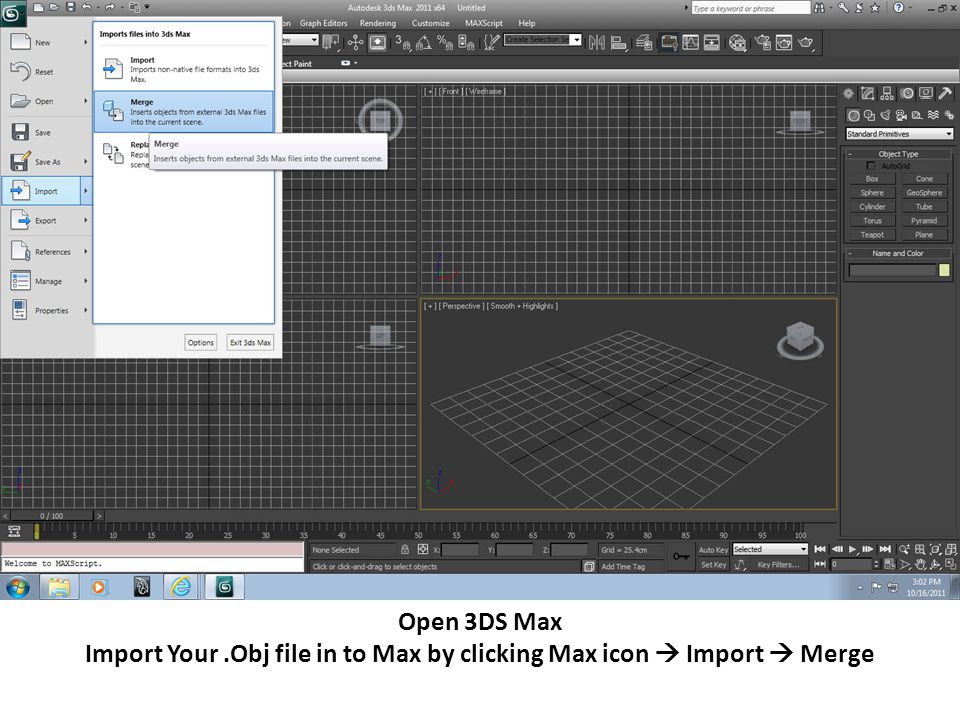
Task: Select the Lights category icon
Action: click(885, 115)
